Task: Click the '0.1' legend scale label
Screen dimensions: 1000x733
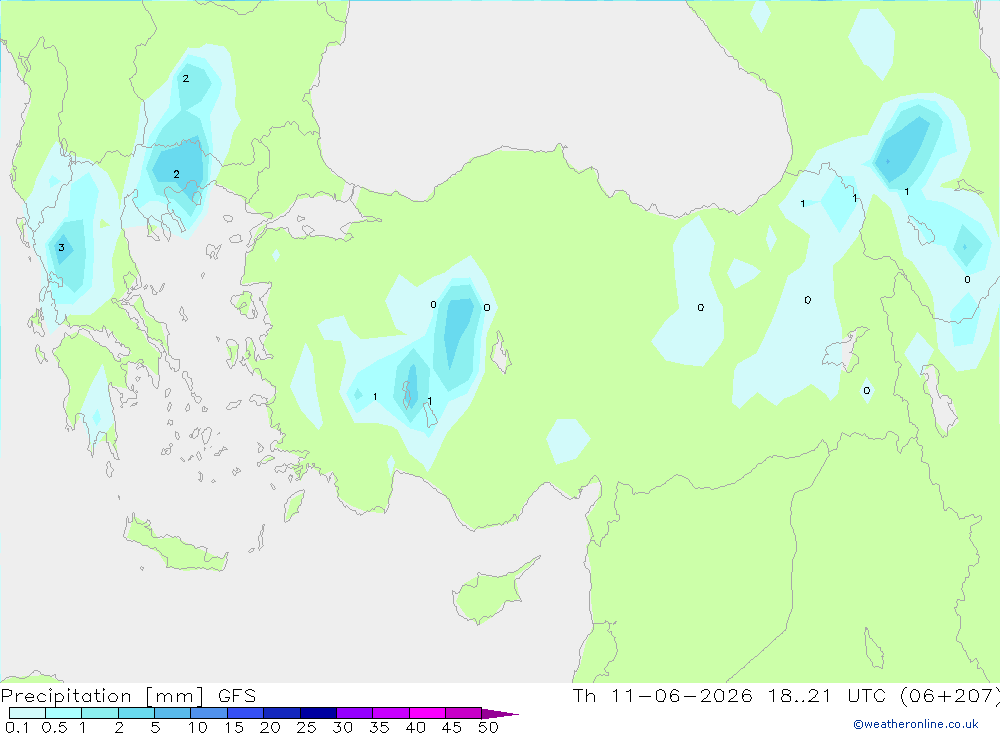Action: (17, 727)
